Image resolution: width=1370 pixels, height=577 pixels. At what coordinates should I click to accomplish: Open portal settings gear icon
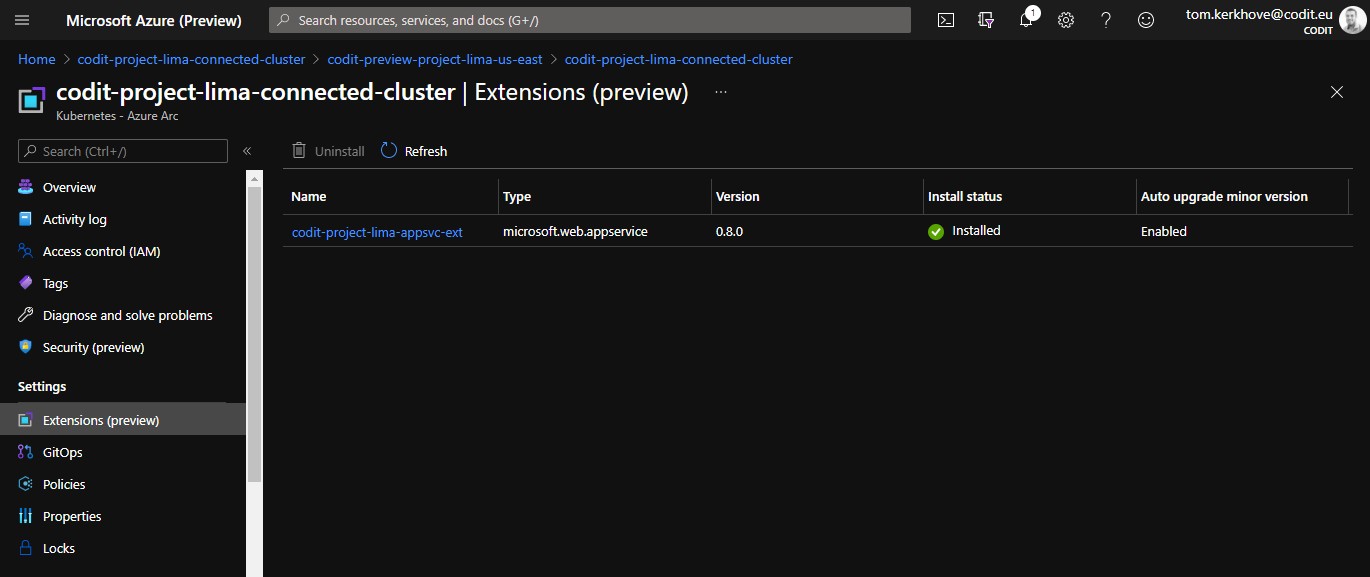point(1066,20)
